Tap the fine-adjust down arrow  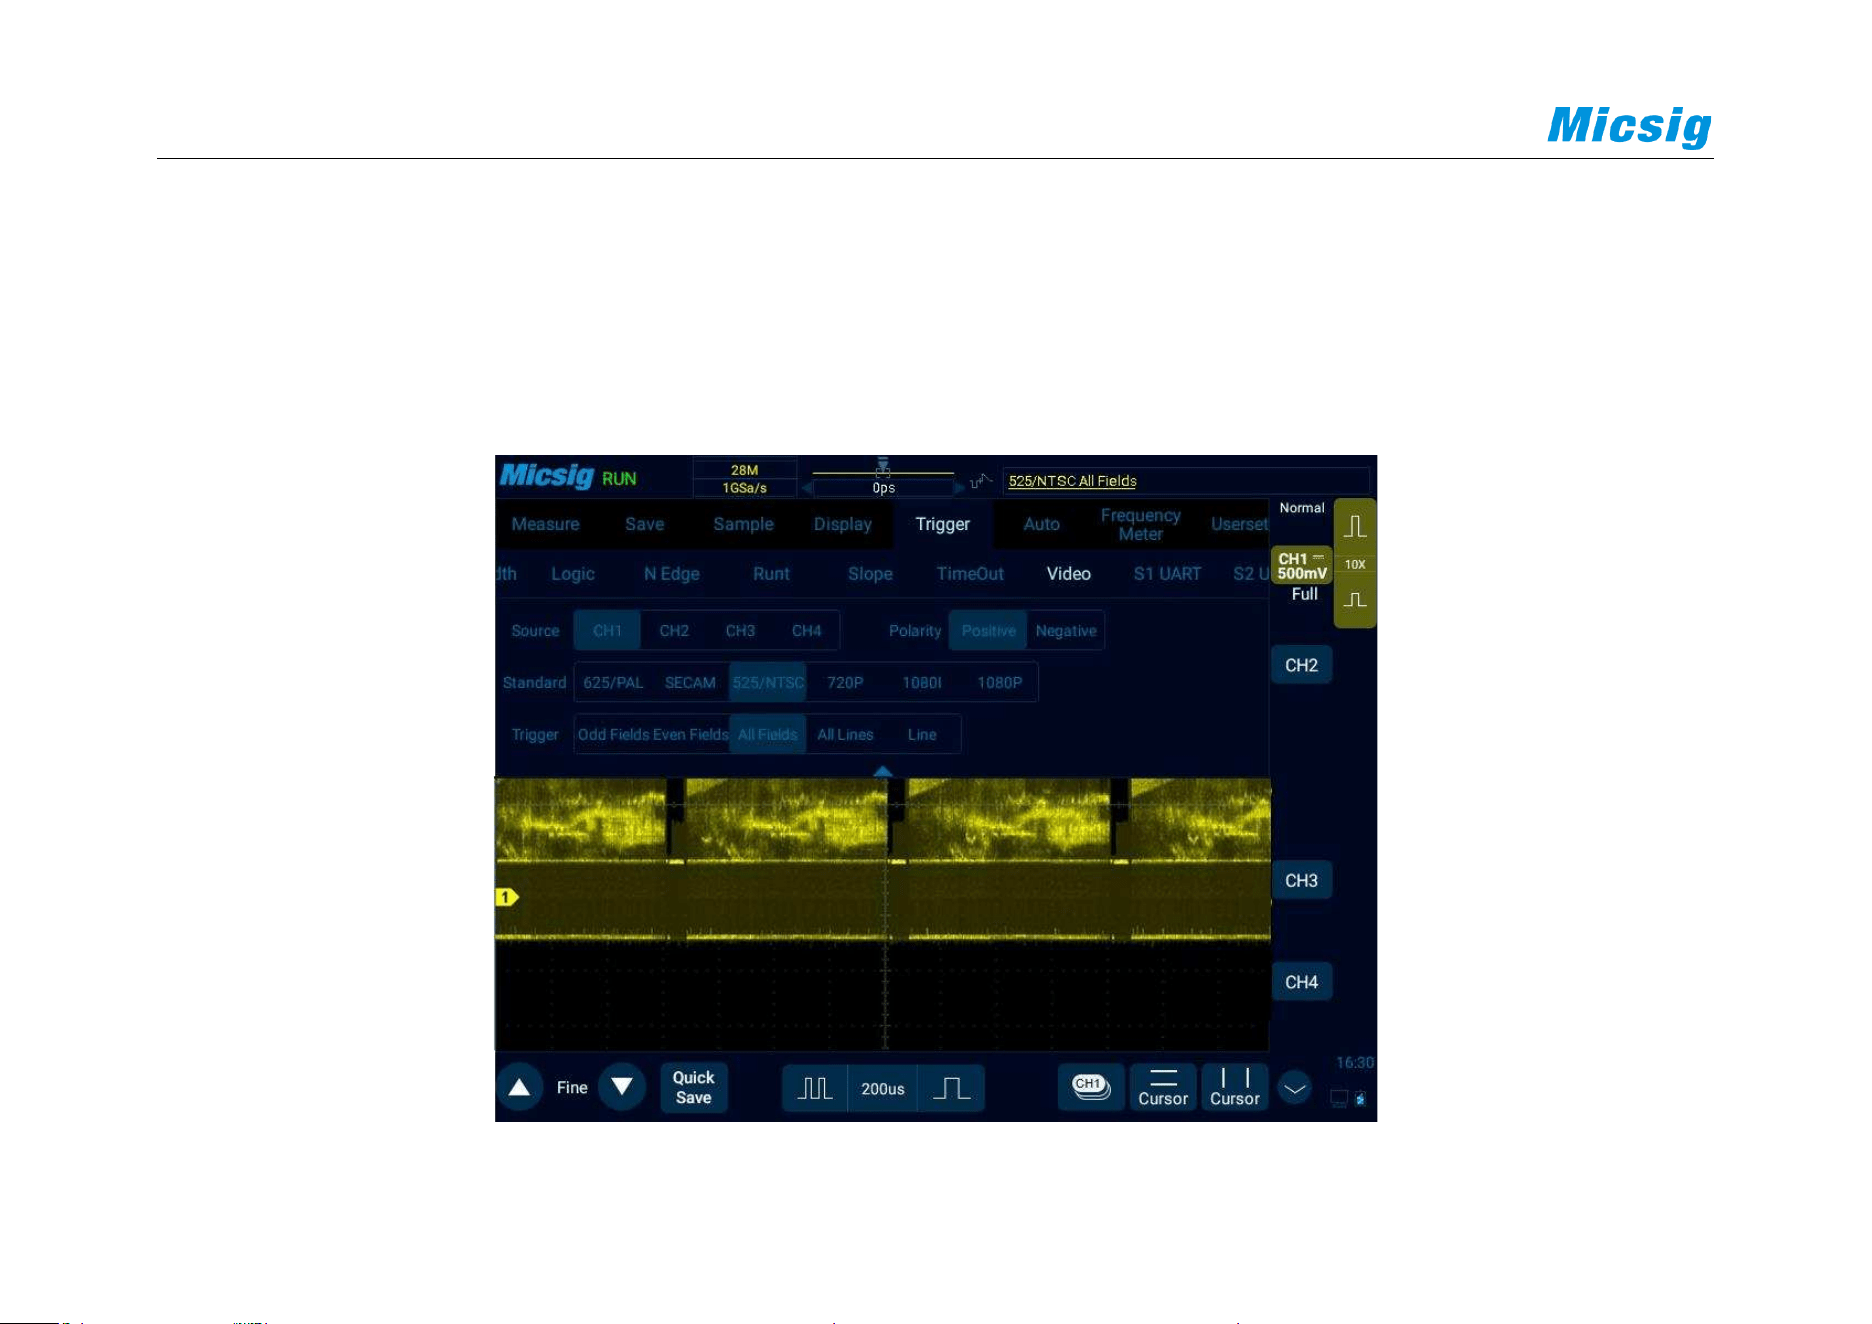click(x=622, y=1087)
